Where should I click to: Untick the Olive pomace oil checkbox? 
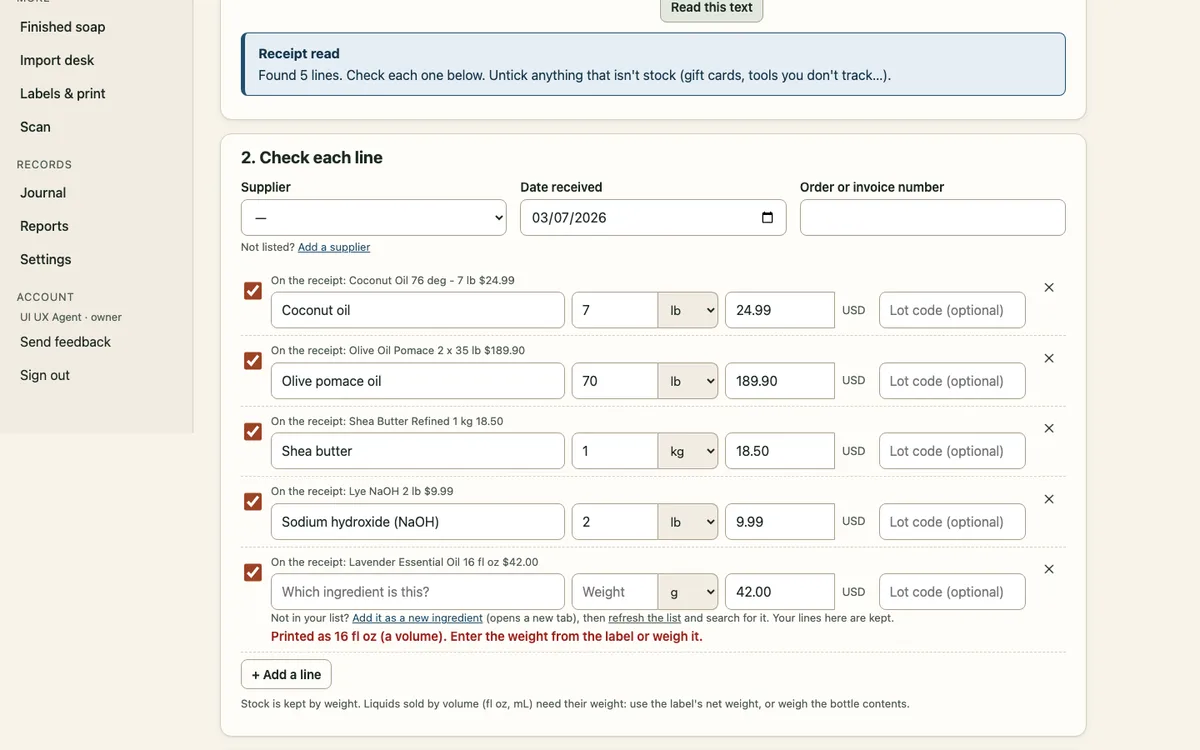tap(253, 361)
